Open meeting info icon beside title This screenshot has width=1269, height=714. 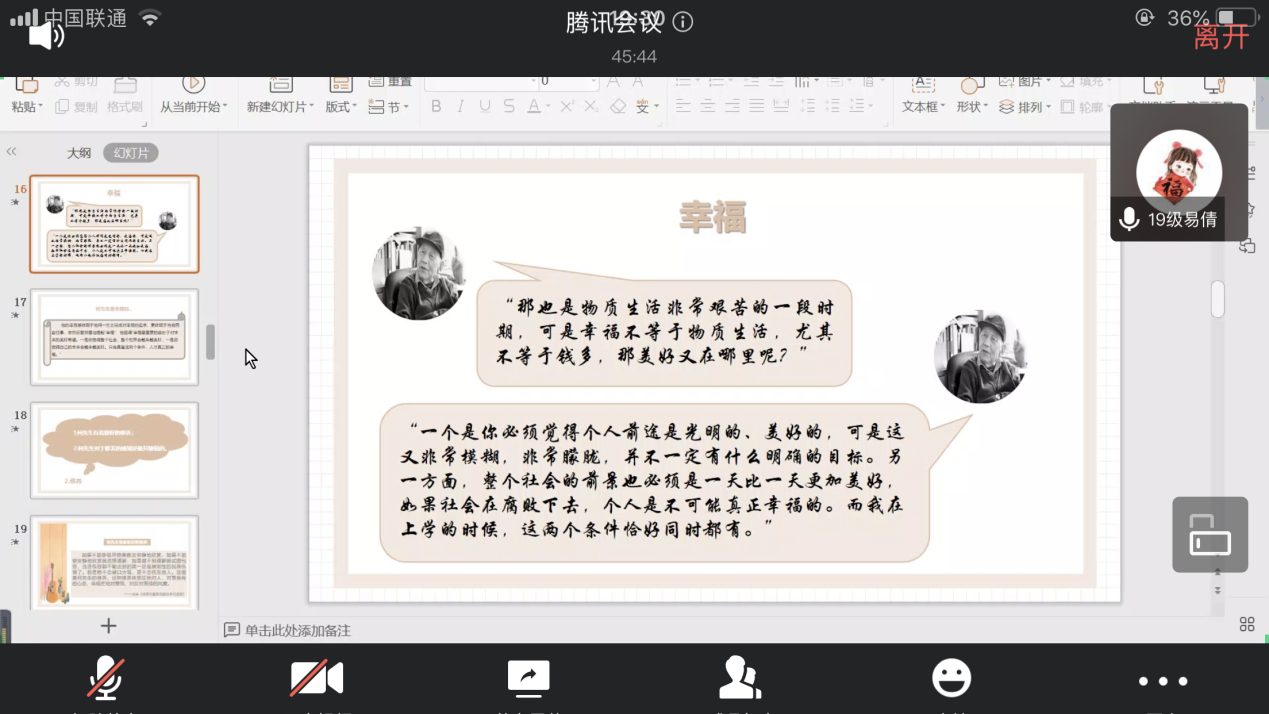point(683,22)
